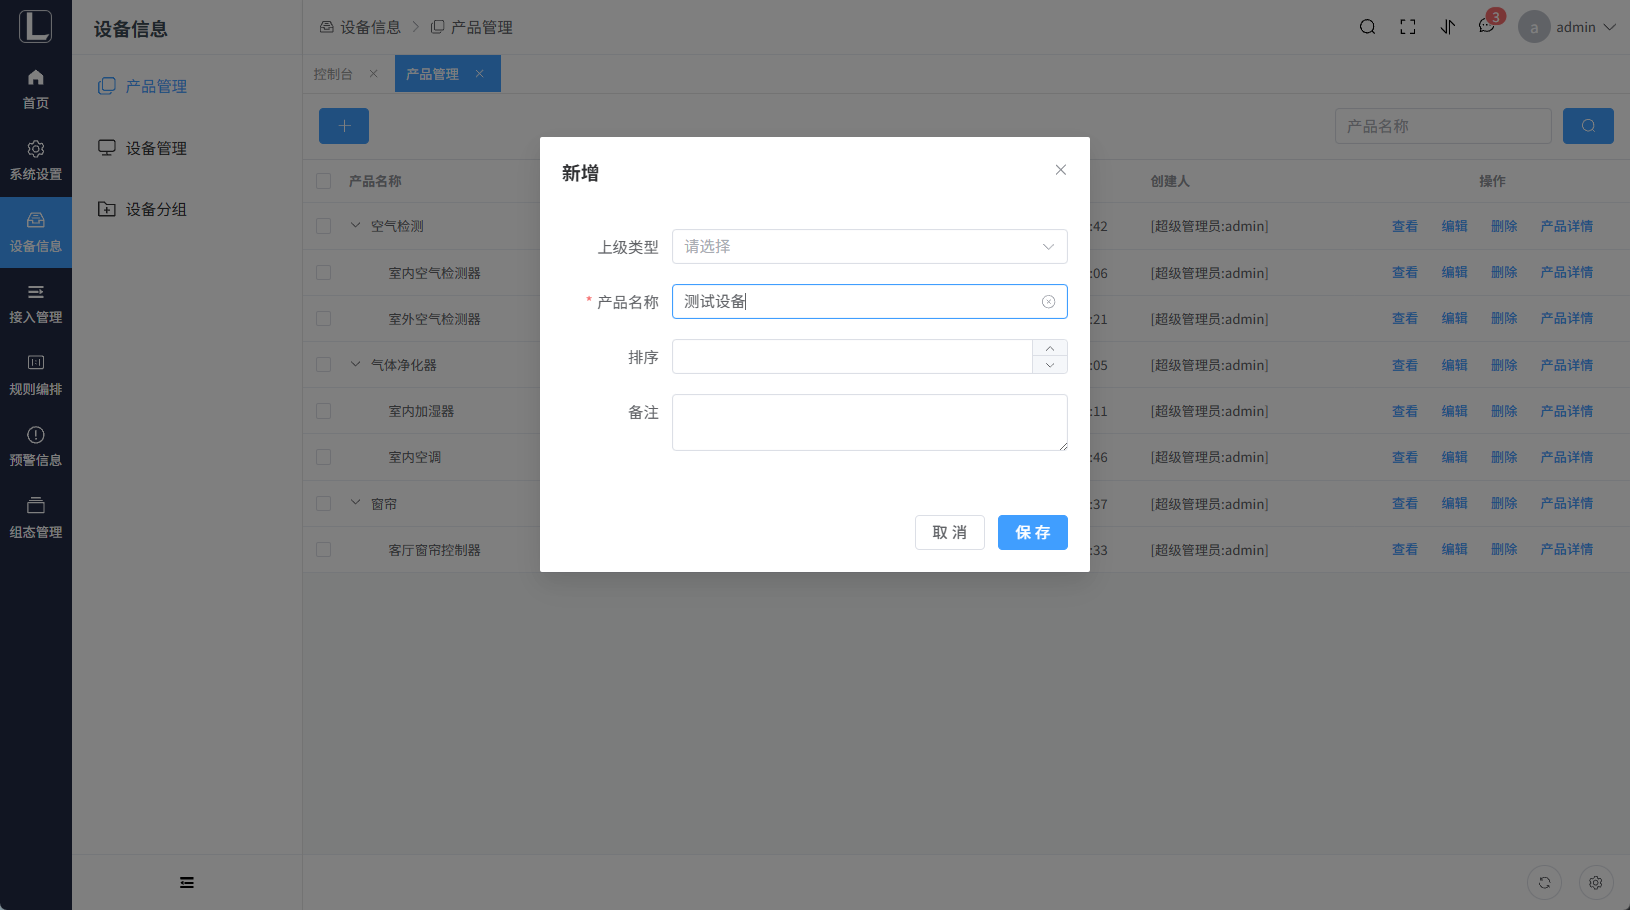The image size is (1630, 910).
Task: Toggle fullscreen mode icon
Action: point(1407,27)
